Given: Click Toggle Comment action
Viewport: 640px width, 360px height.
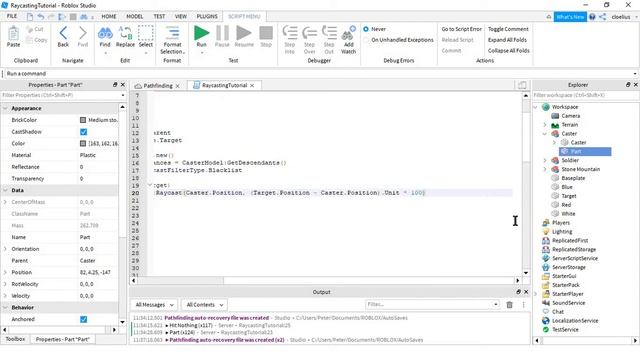Looking at the screenshot, I should point(508,29).
